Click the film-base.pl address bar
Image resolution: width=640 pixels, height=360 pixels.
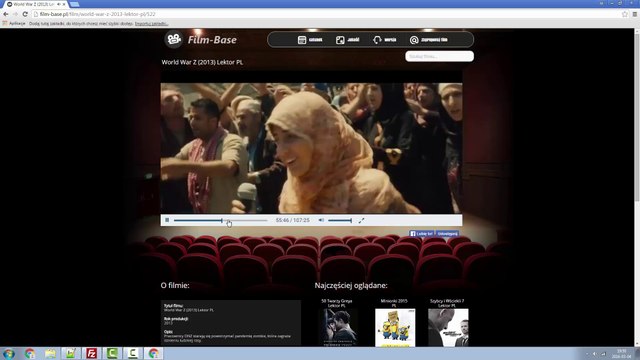click(327, 14)
